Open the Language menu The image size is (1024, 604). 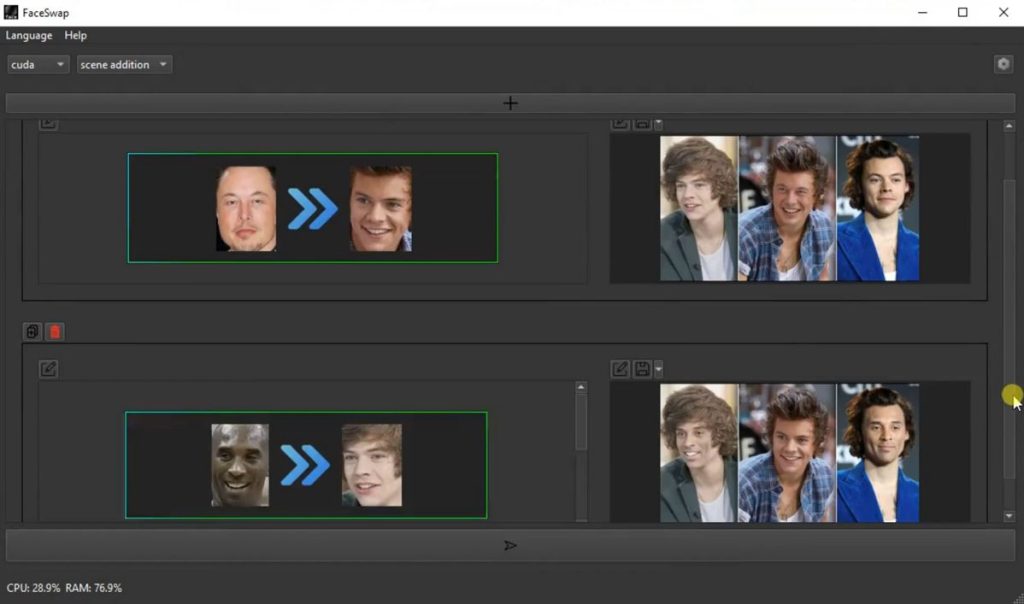tap(29, 35)
